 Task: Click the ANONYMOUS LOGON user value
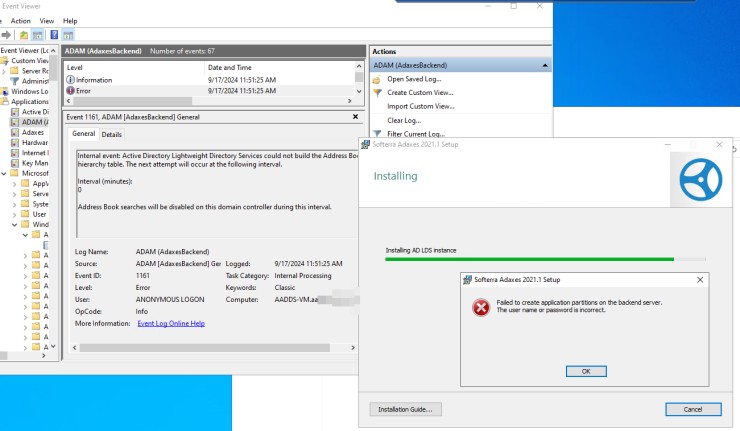[x=170, y=300]
